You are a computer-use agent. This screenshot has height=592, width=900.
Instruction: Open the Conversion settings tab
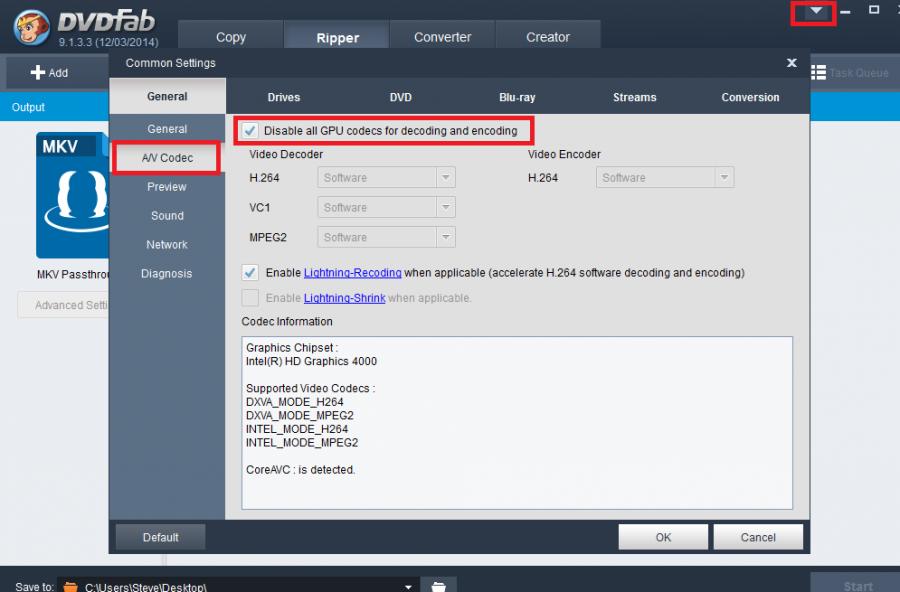click(x=750, y=97)
